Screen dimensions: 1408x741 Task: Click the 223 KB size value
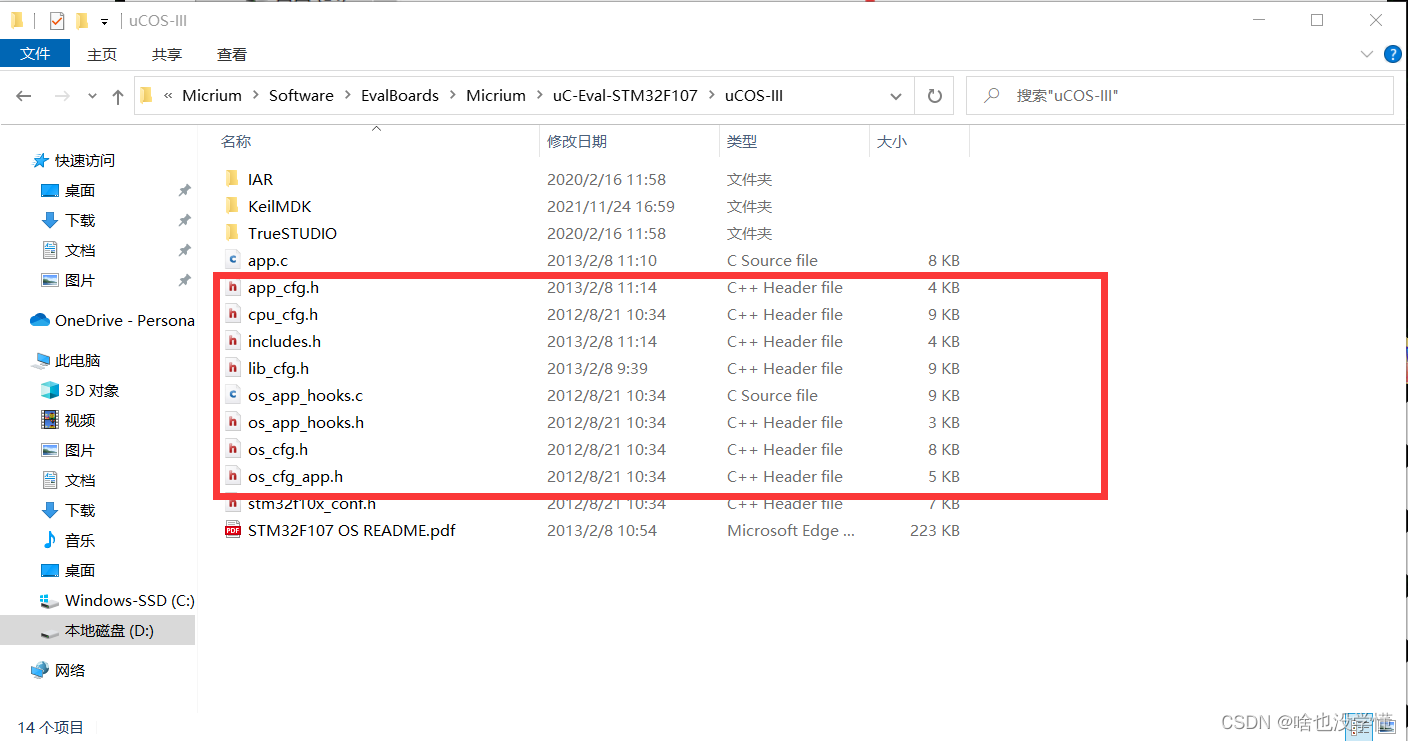(935, 530)
